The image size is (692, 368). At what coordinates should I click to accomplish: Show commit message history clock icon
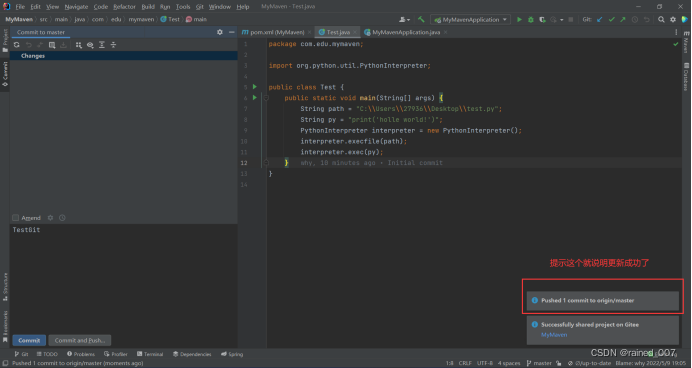click(x=62, y=218)
